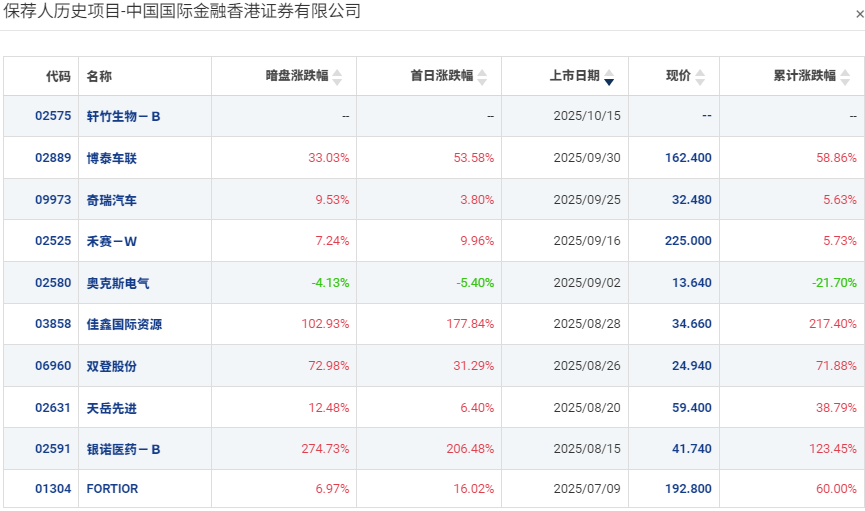Select cumulative change 60.00%
Screen dimensions: 865x511
tap(836, 489)
